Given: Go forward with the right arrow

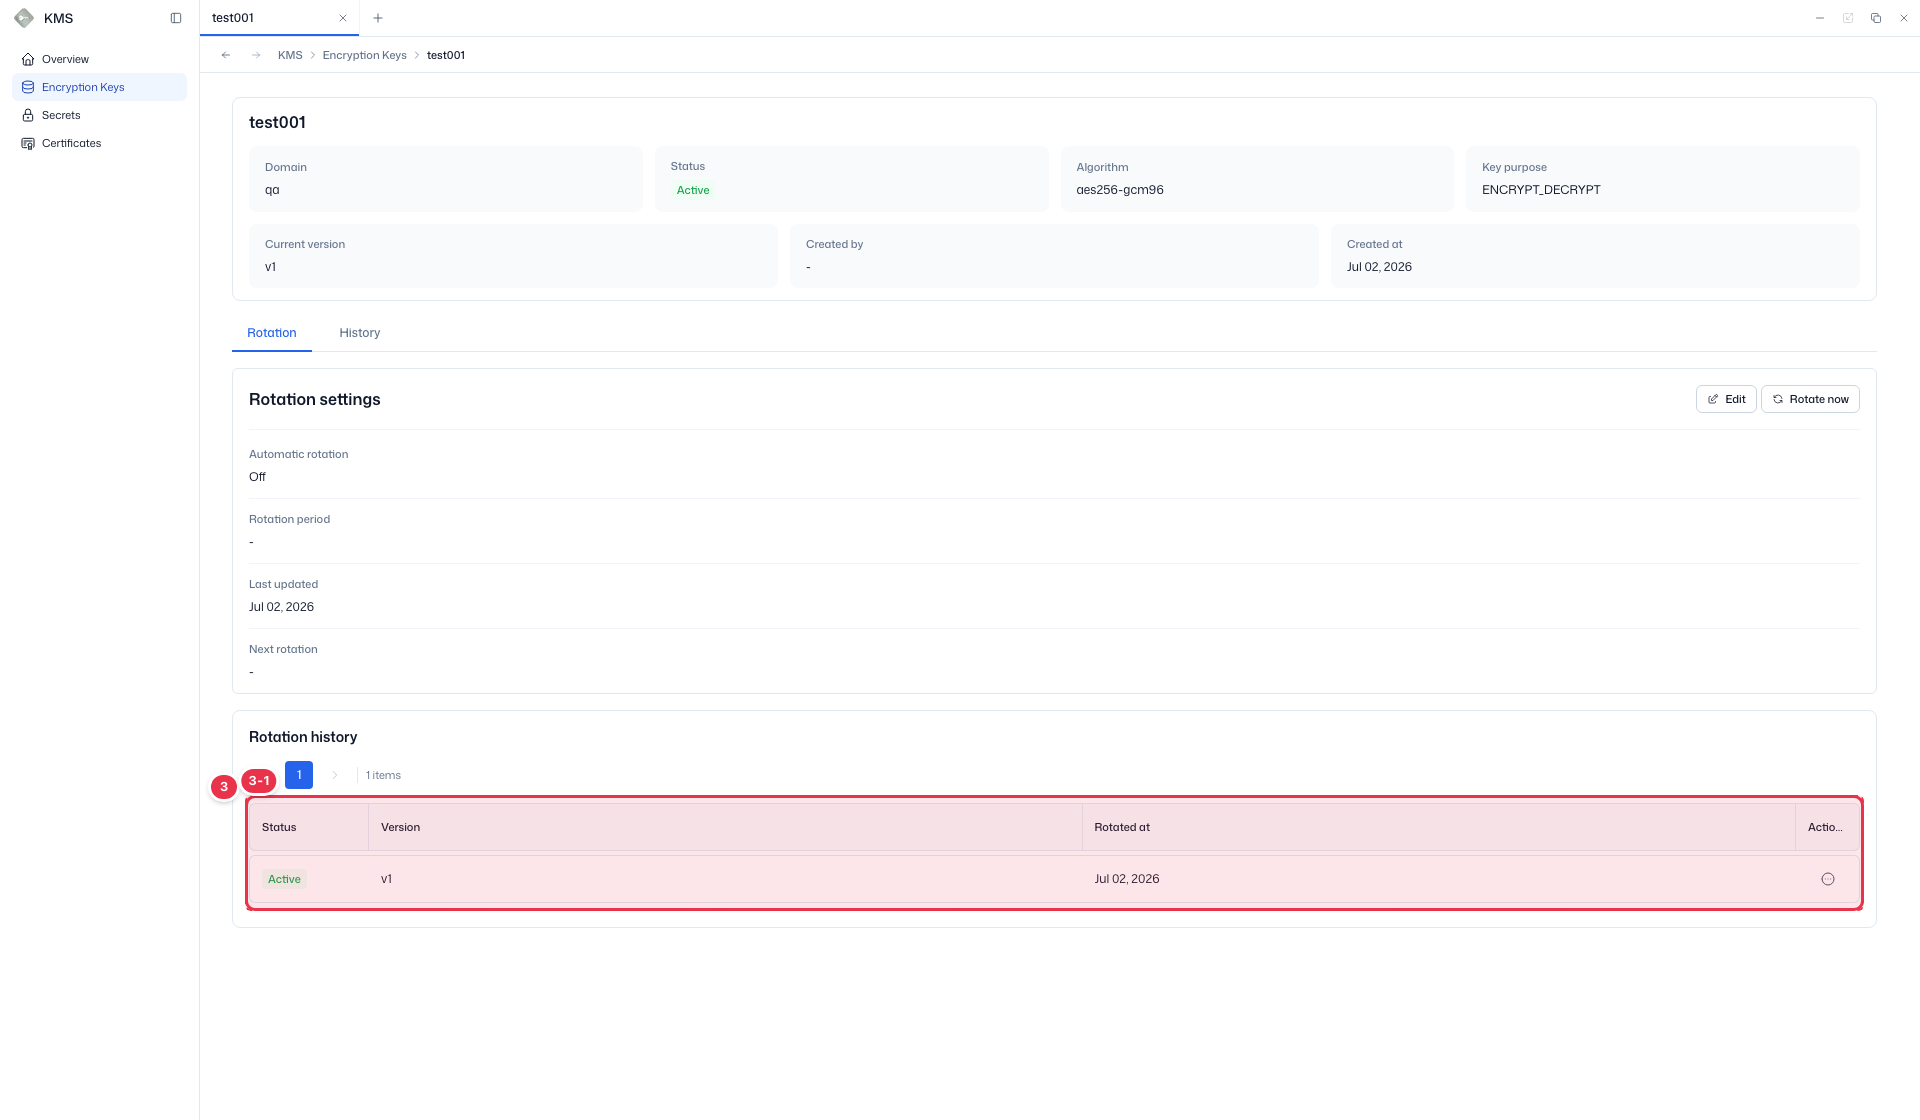Looking at the screenshot, I should pyautogui.click(x=256, y=55).
